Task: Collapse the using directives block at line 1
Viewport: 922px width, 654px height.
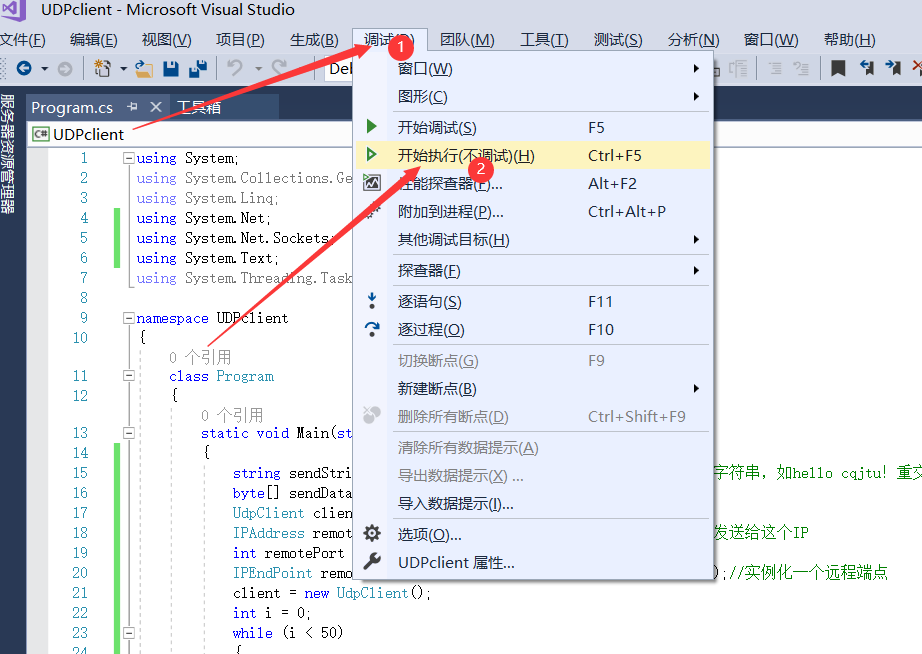Action: [x=128, y=158]
